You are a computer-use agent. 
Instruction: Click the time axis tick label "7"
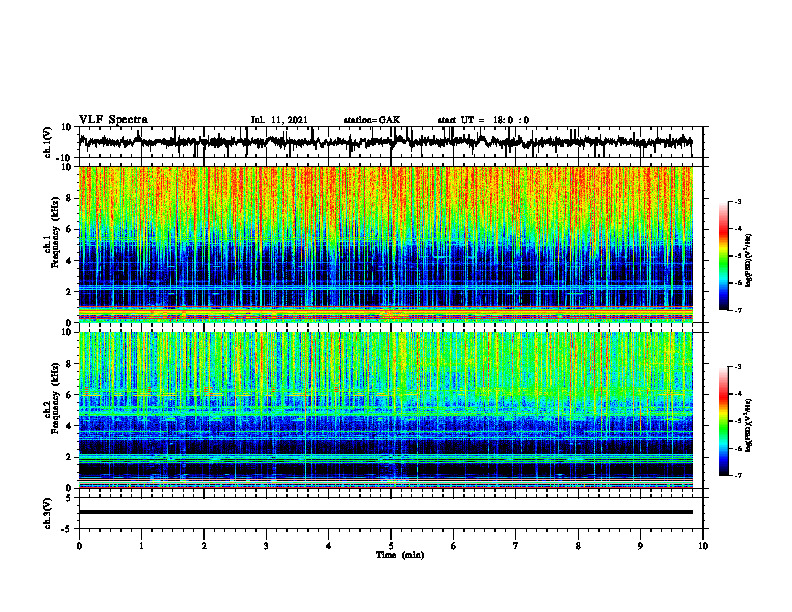pyautogui.click(x=516, y=546)
